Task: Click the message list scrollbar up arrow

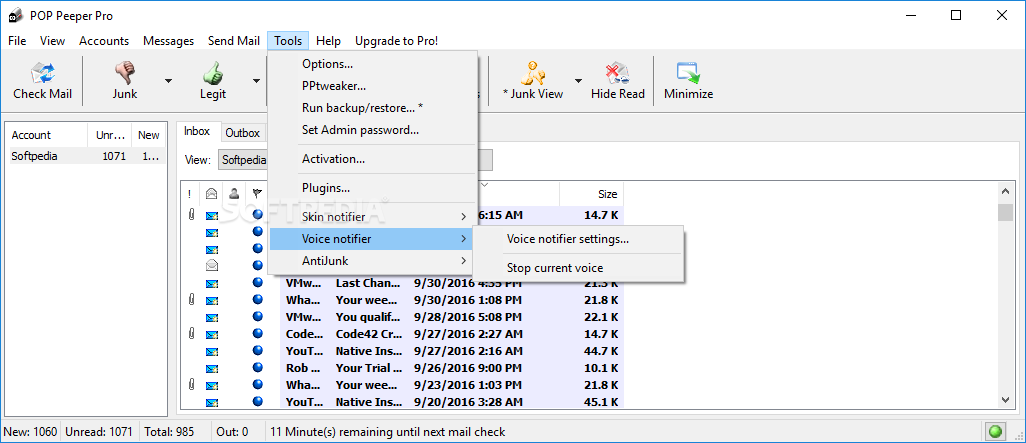Action: 1006,191
